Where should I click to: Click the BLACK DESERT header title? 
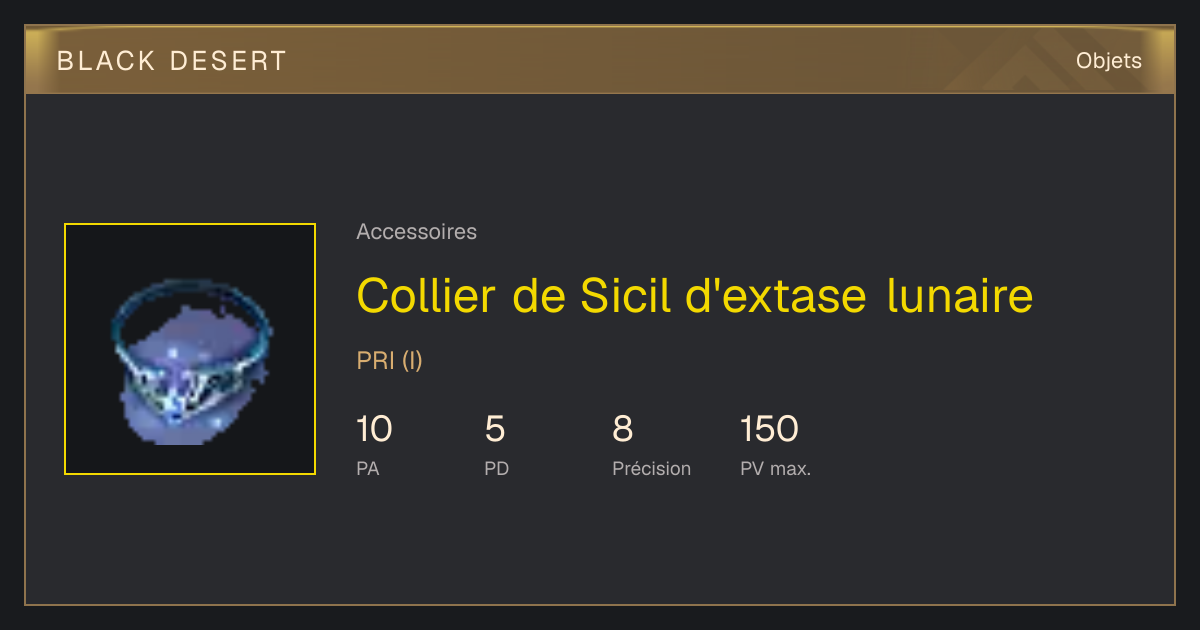tap(172, 61)
